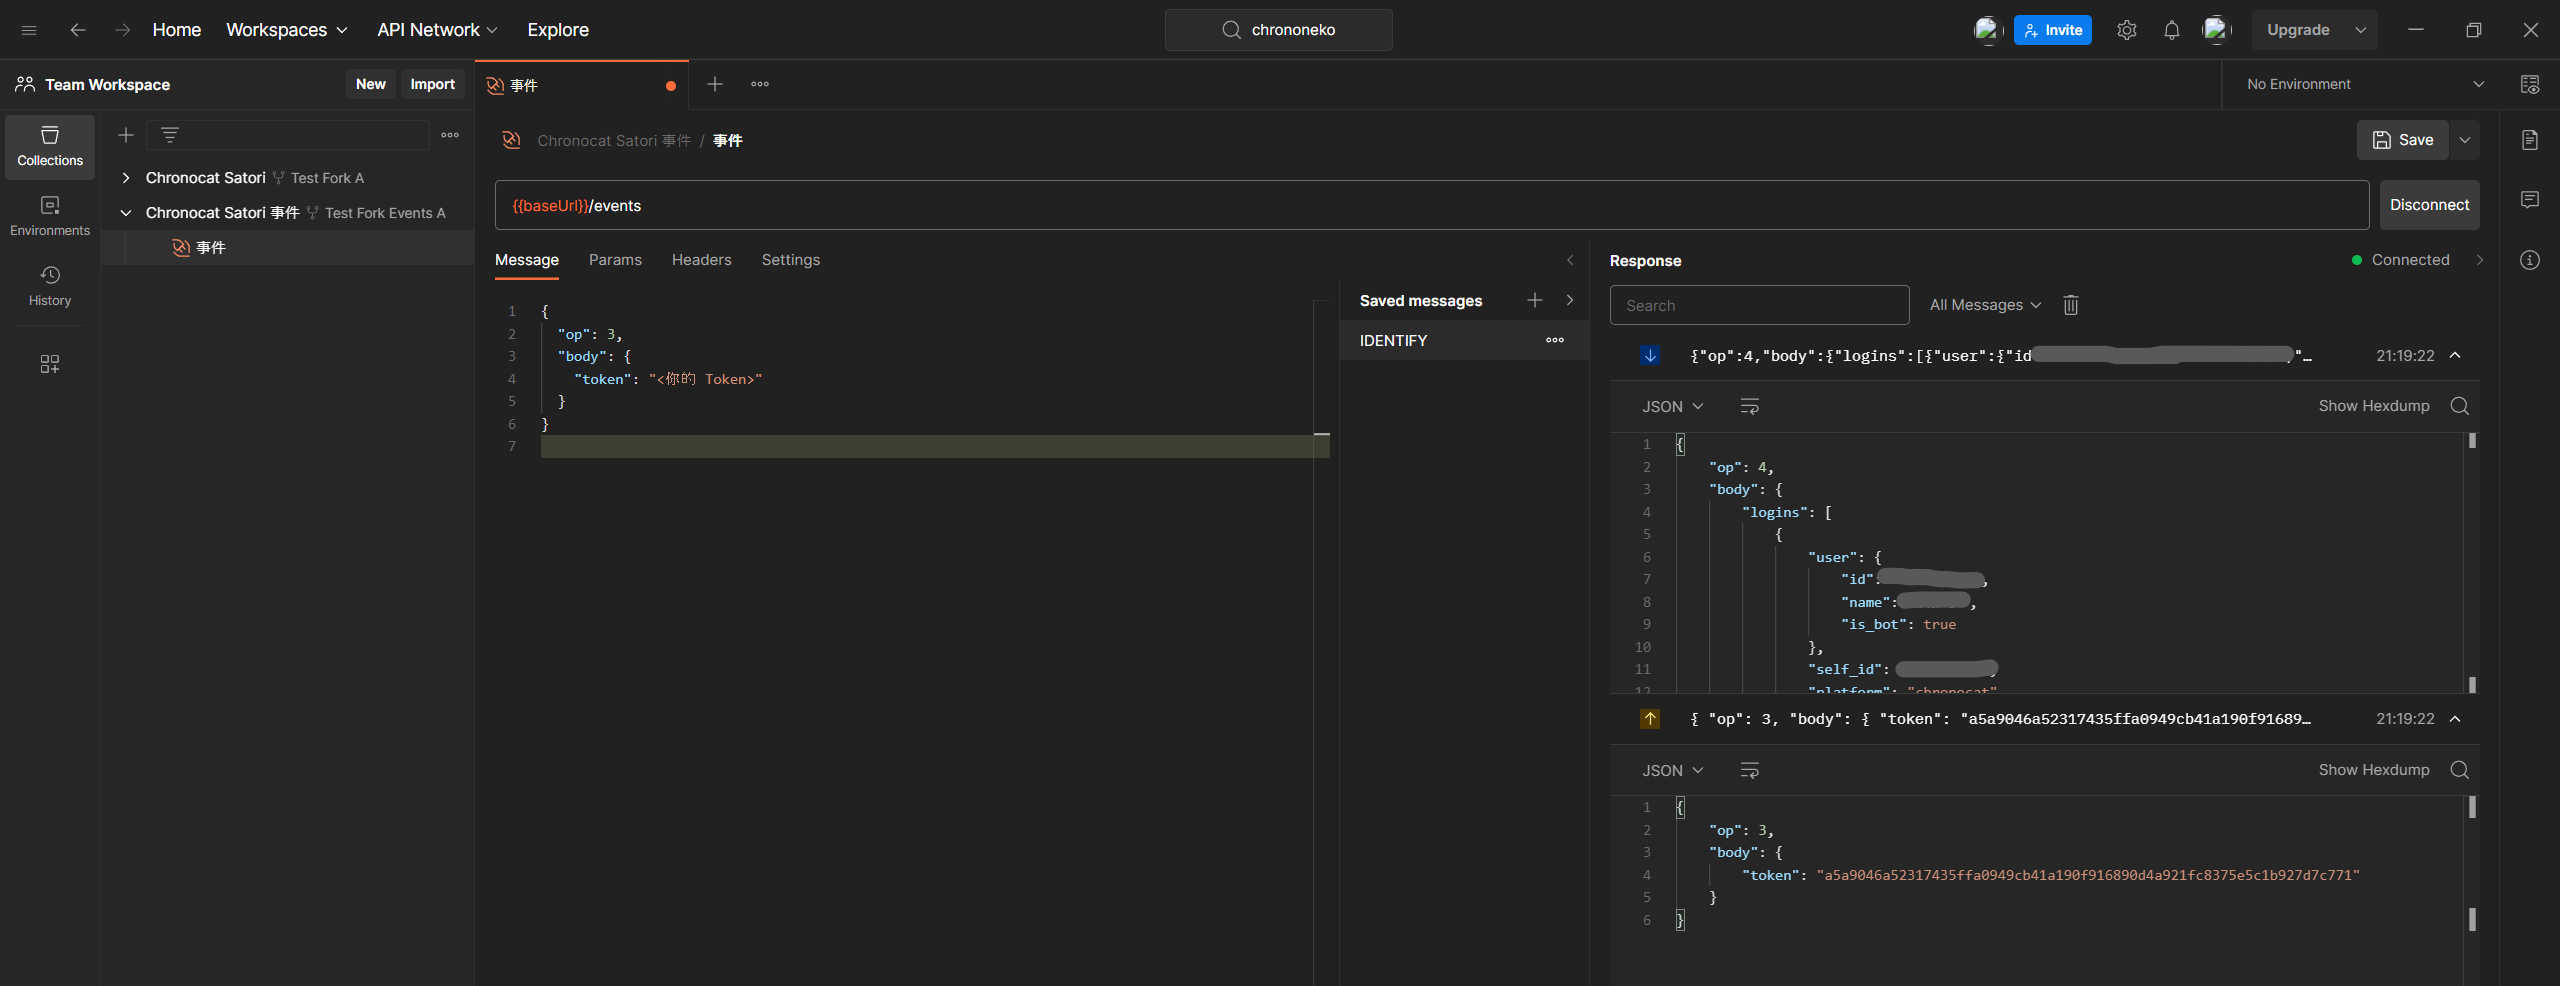This screenshot has width=2560, height=986.
Task: Click the chrononeko global search box
Action: pos(1279,30)
